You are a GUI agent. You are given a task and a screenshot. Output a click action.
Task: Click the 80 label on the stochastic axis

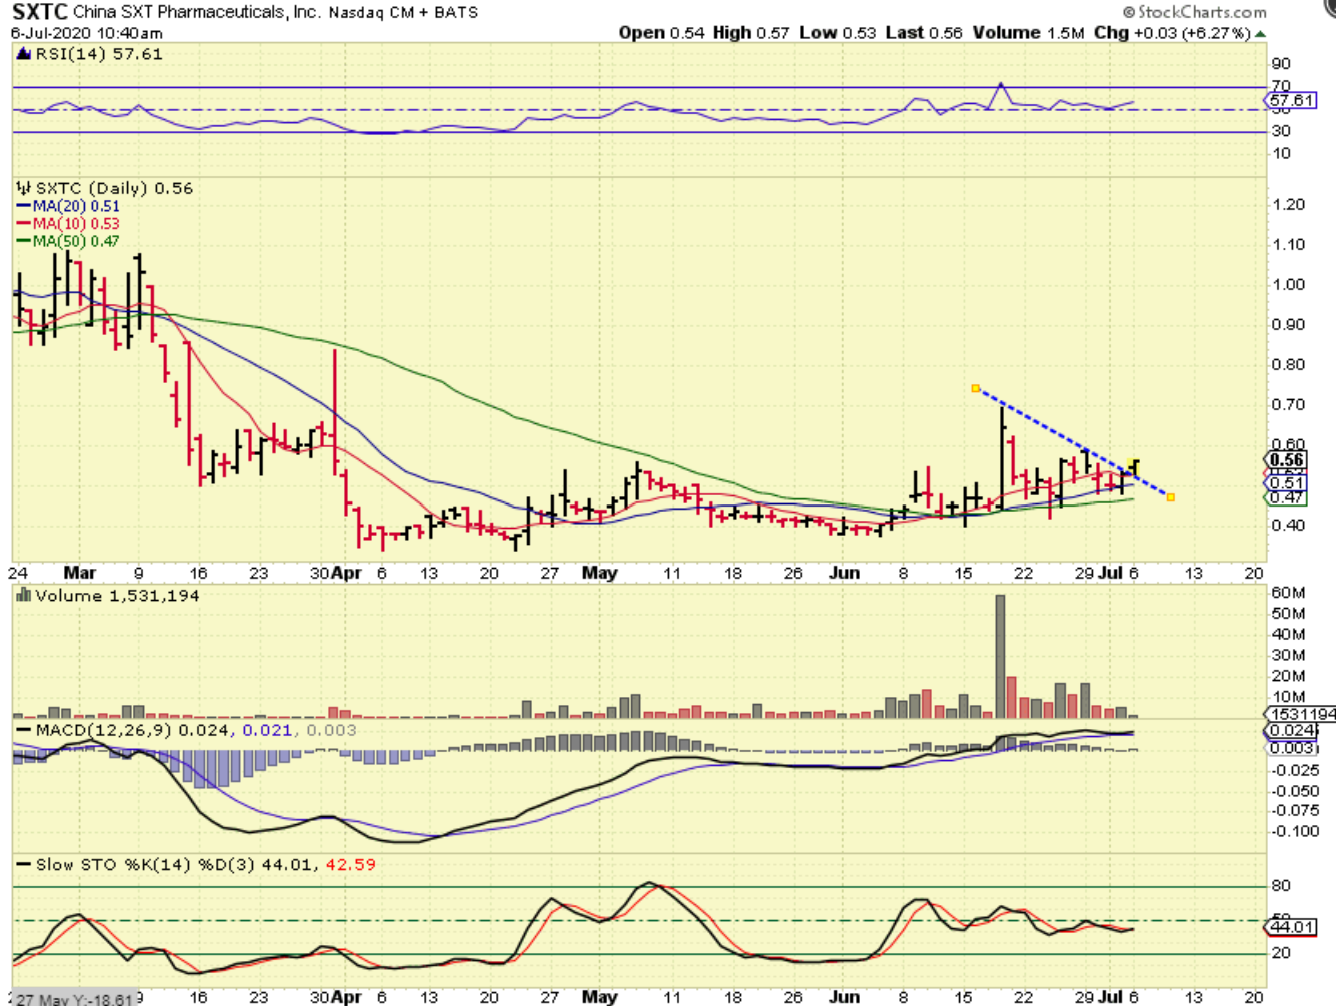[x=1281, y=885]
